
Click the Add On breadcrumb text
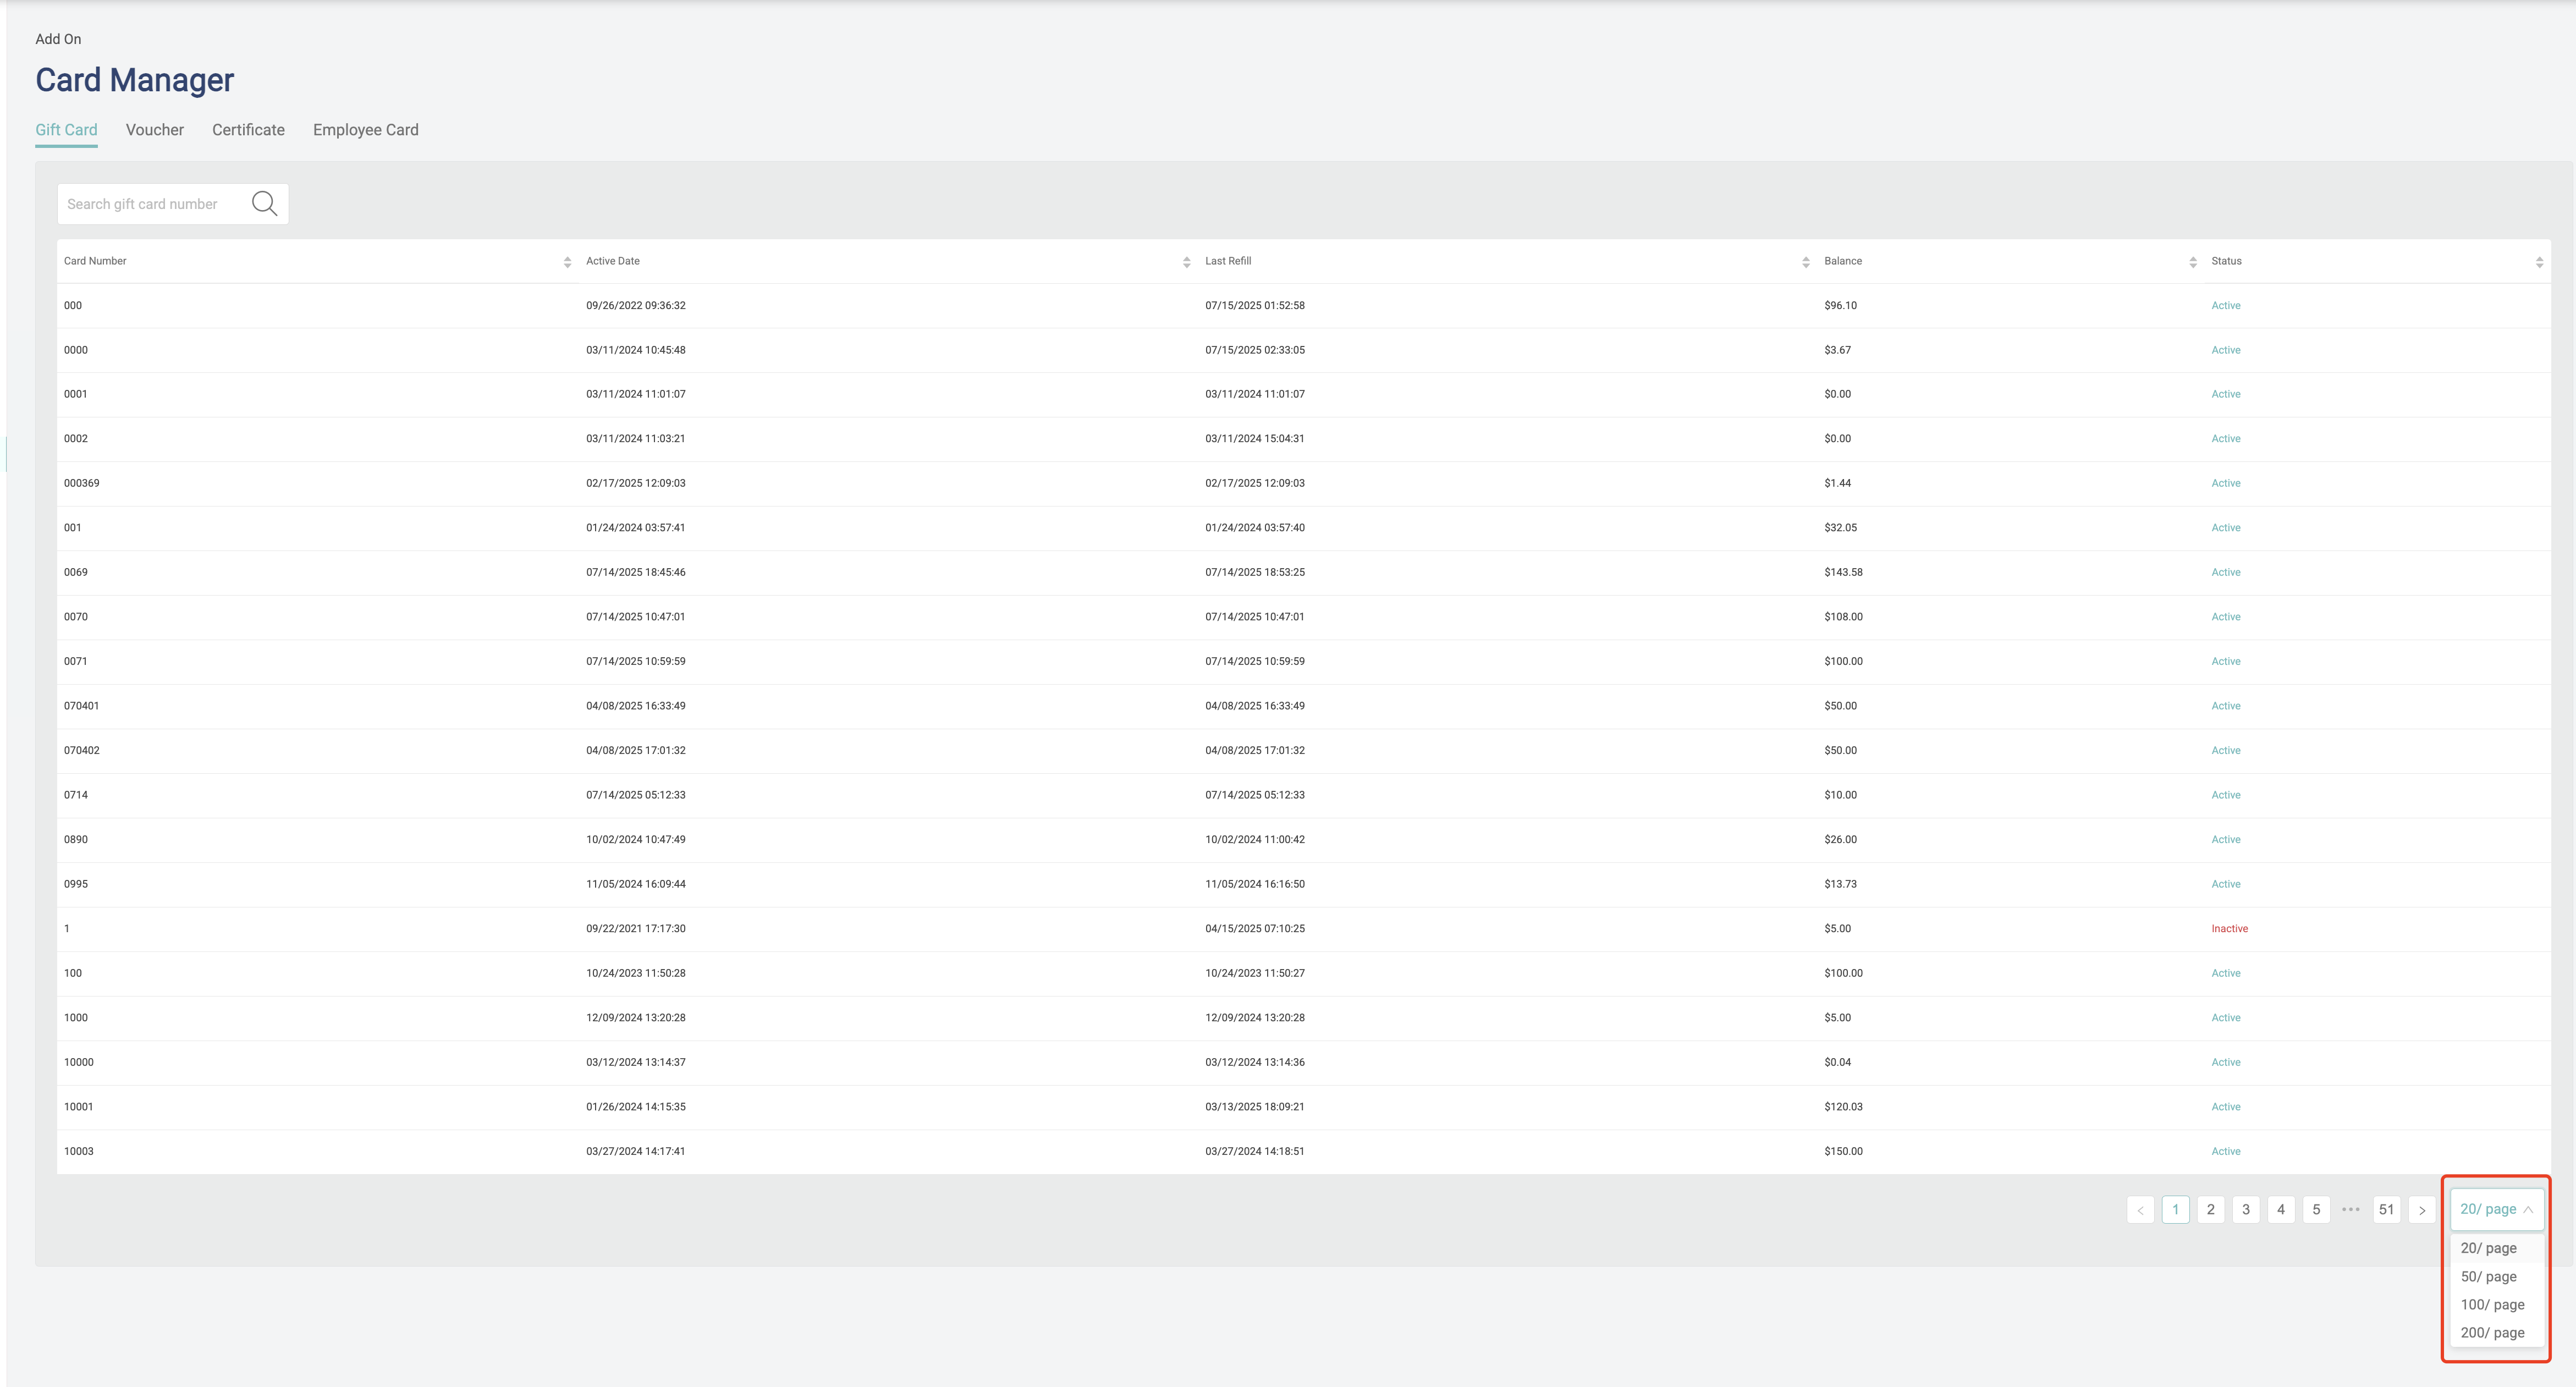pyautogui.click(x=58, y=39)
